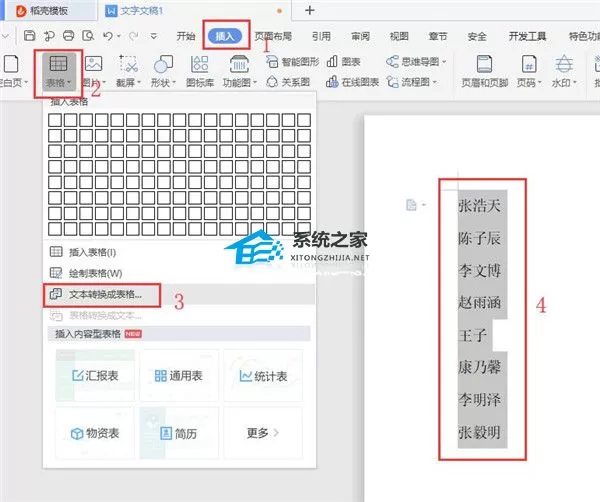Viewport: 600px width, 502px height.
Task: Expand the 思维导图 dropdown arrow
Action: 445,62
